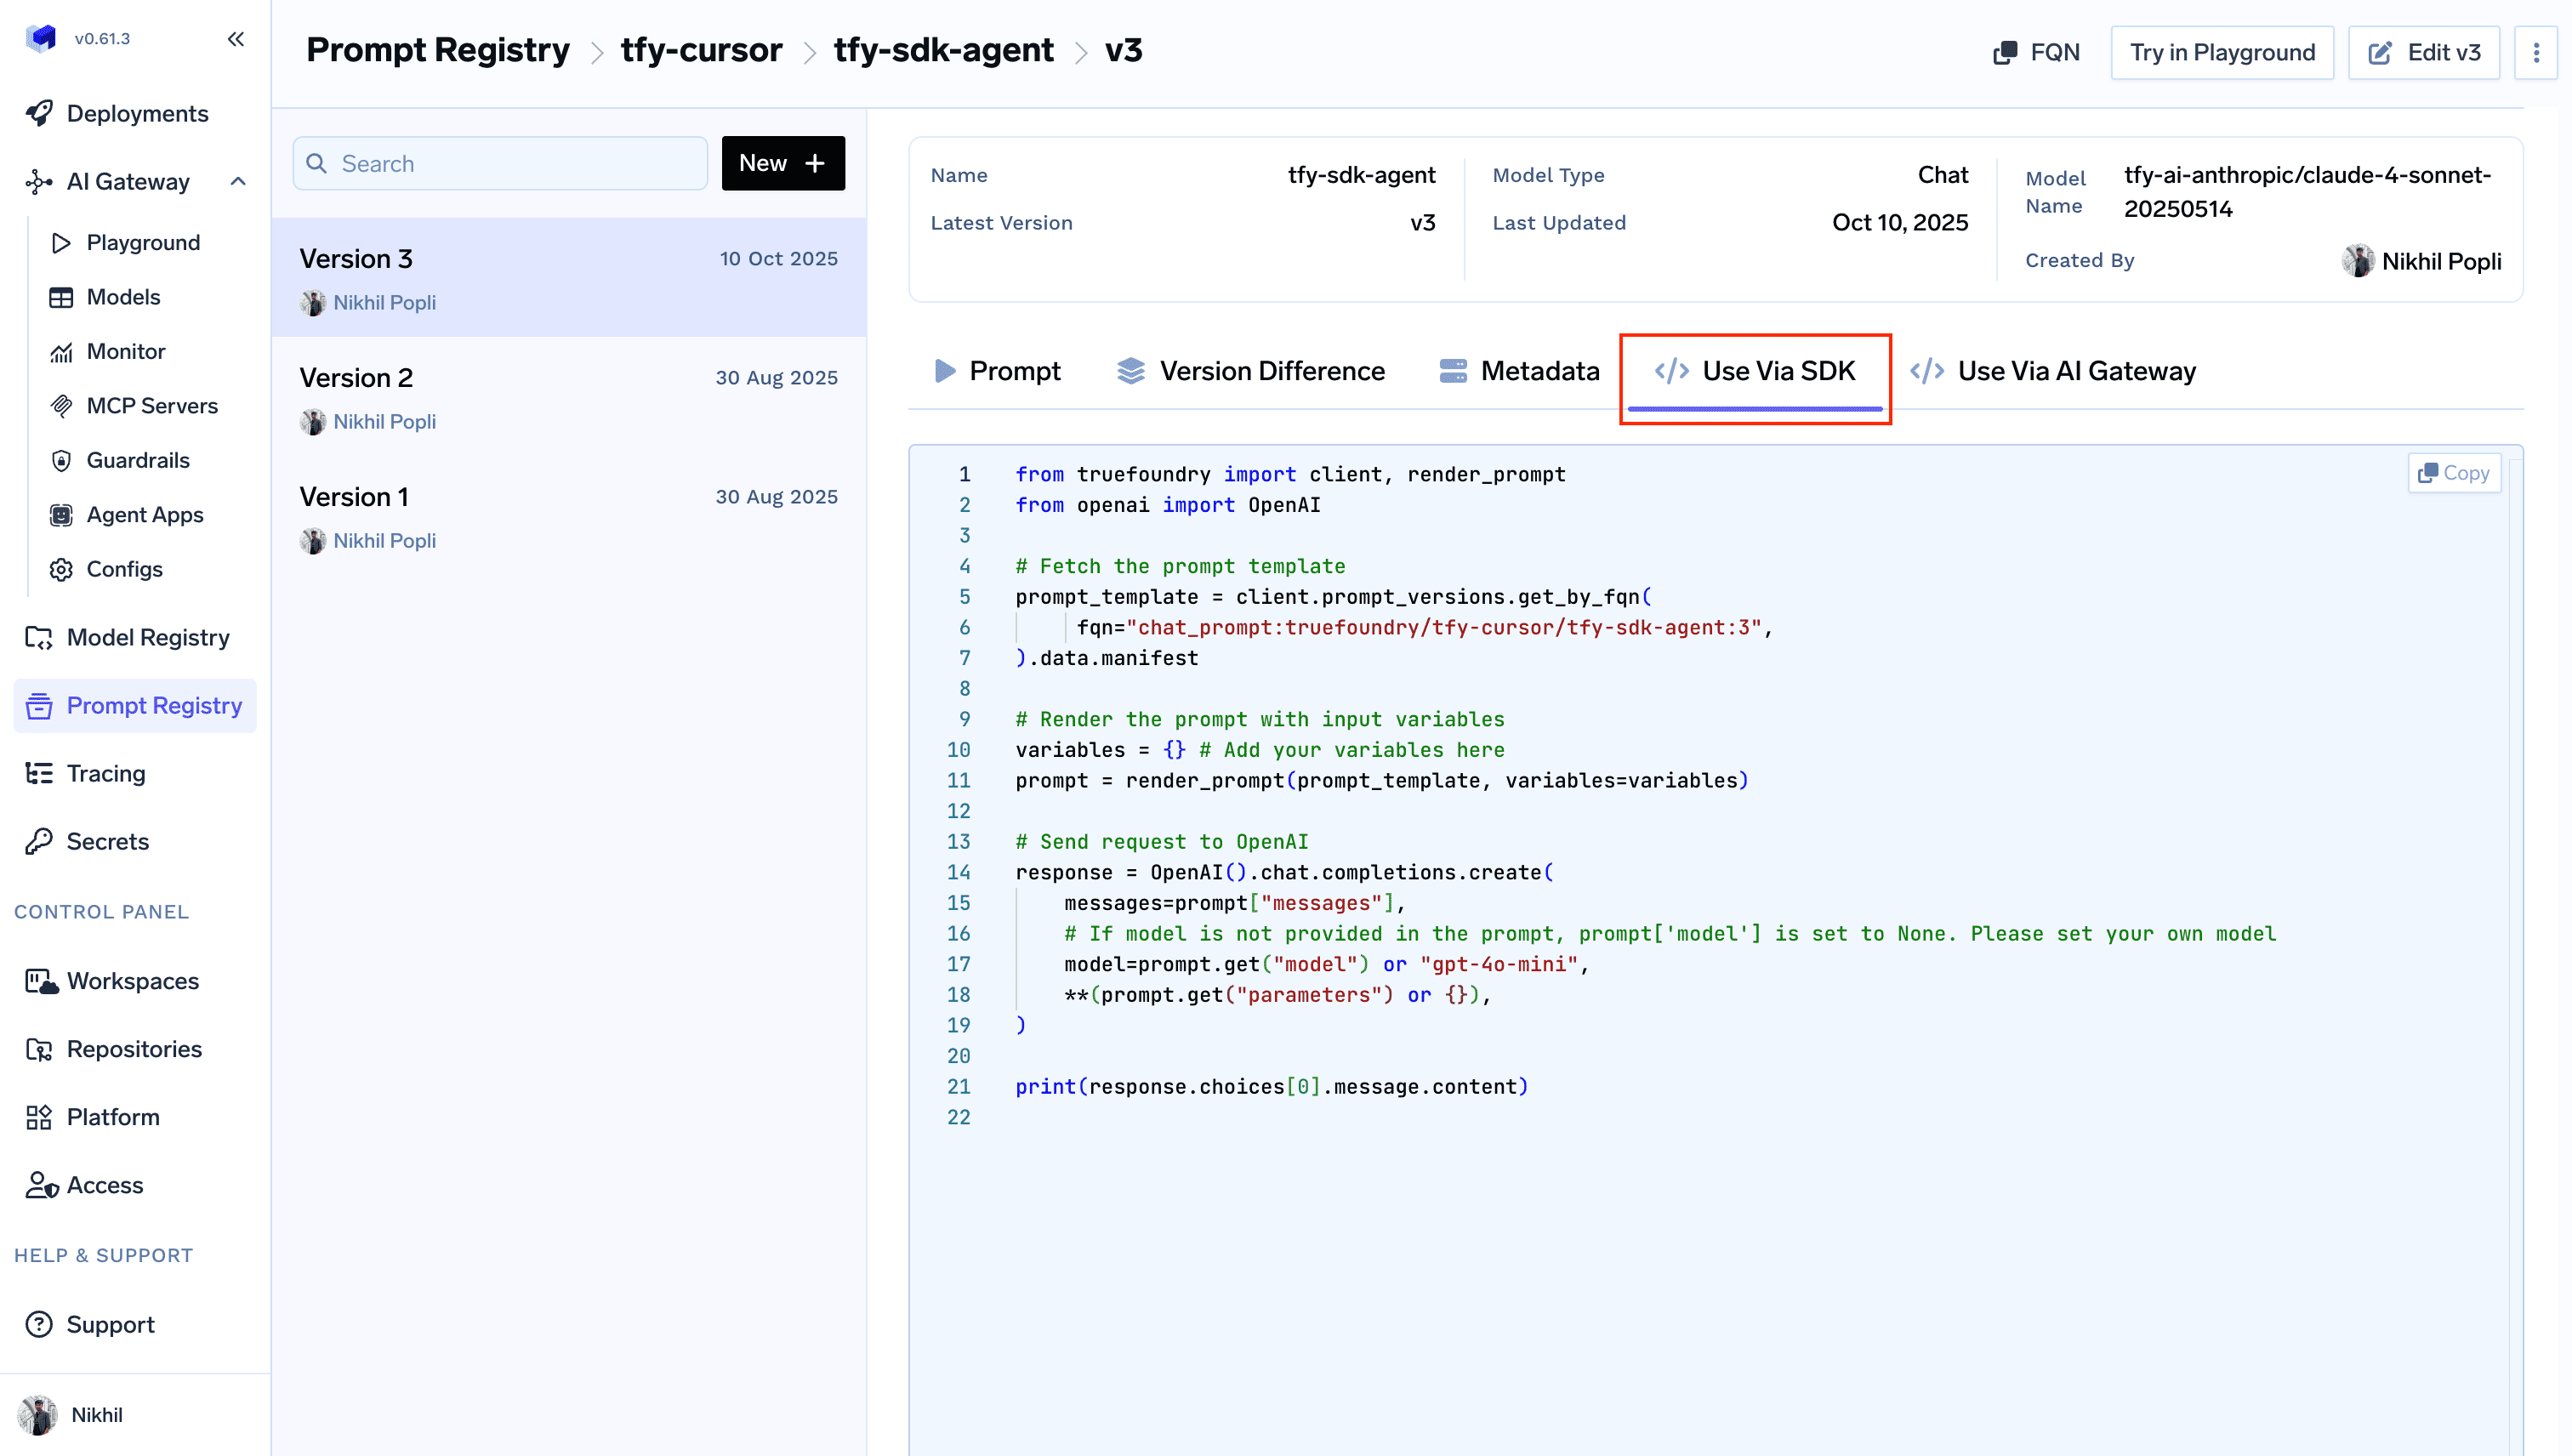Copy the SDK code snippet
The width and height of the screenshot is (2572, 1456).
[2453, 473]
